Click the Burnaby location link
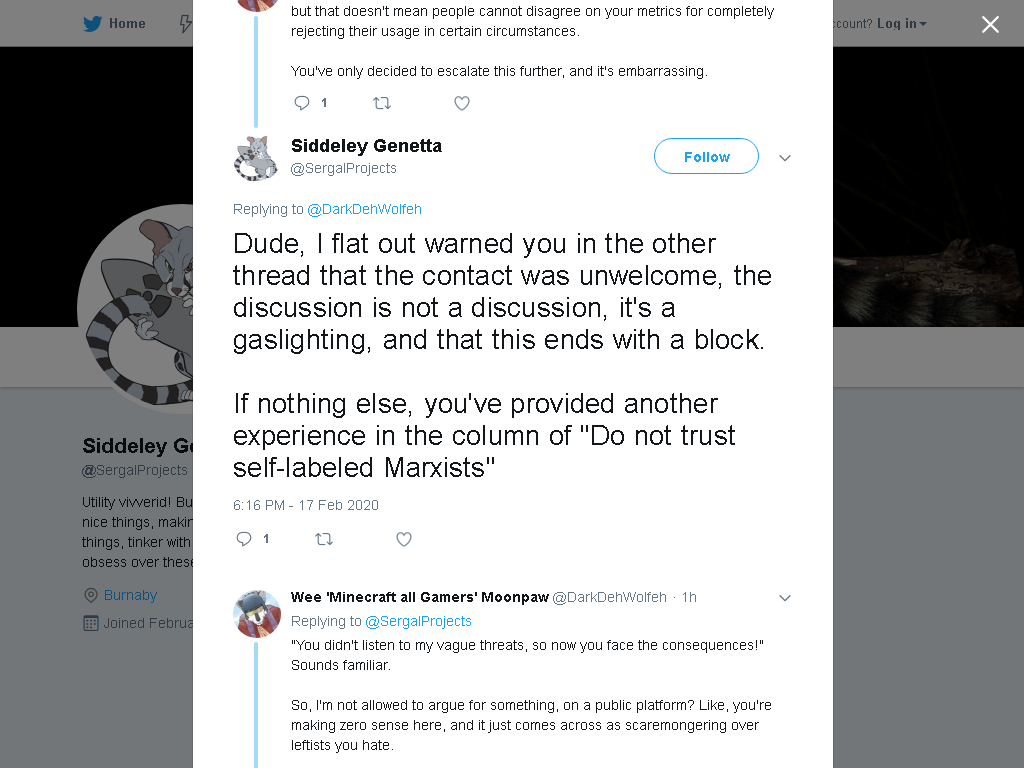This screenshot has height=768, width=1024. [x=130, y=596]
